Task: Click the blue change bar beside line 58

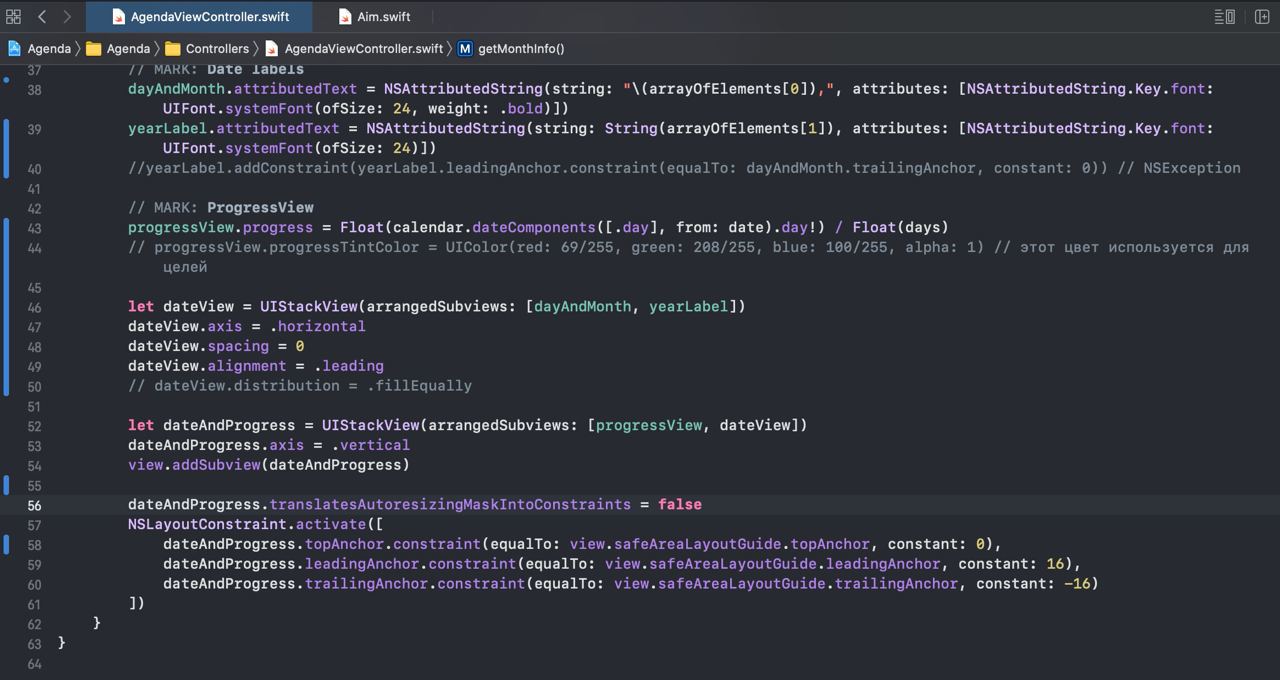Action: point(7,545)
